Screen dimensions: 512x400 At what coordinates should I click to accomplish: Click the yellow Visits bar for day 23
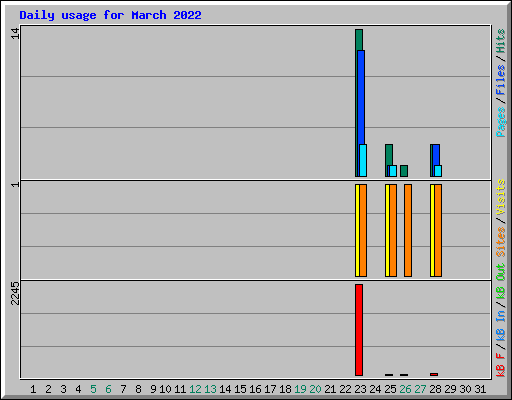[x=357, y=230]
